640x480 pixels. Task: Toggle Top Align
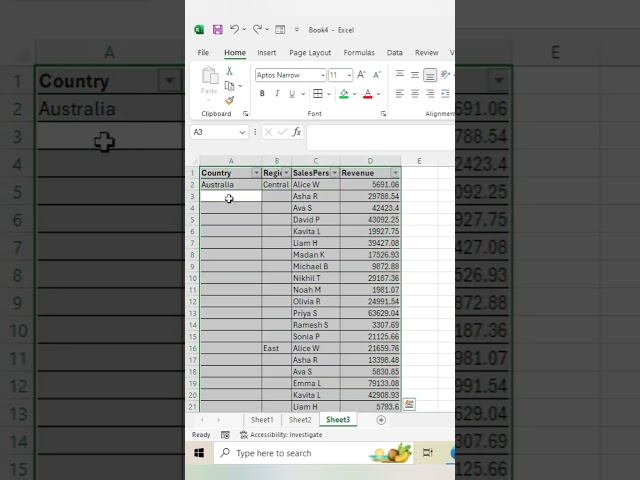[400, 75]
